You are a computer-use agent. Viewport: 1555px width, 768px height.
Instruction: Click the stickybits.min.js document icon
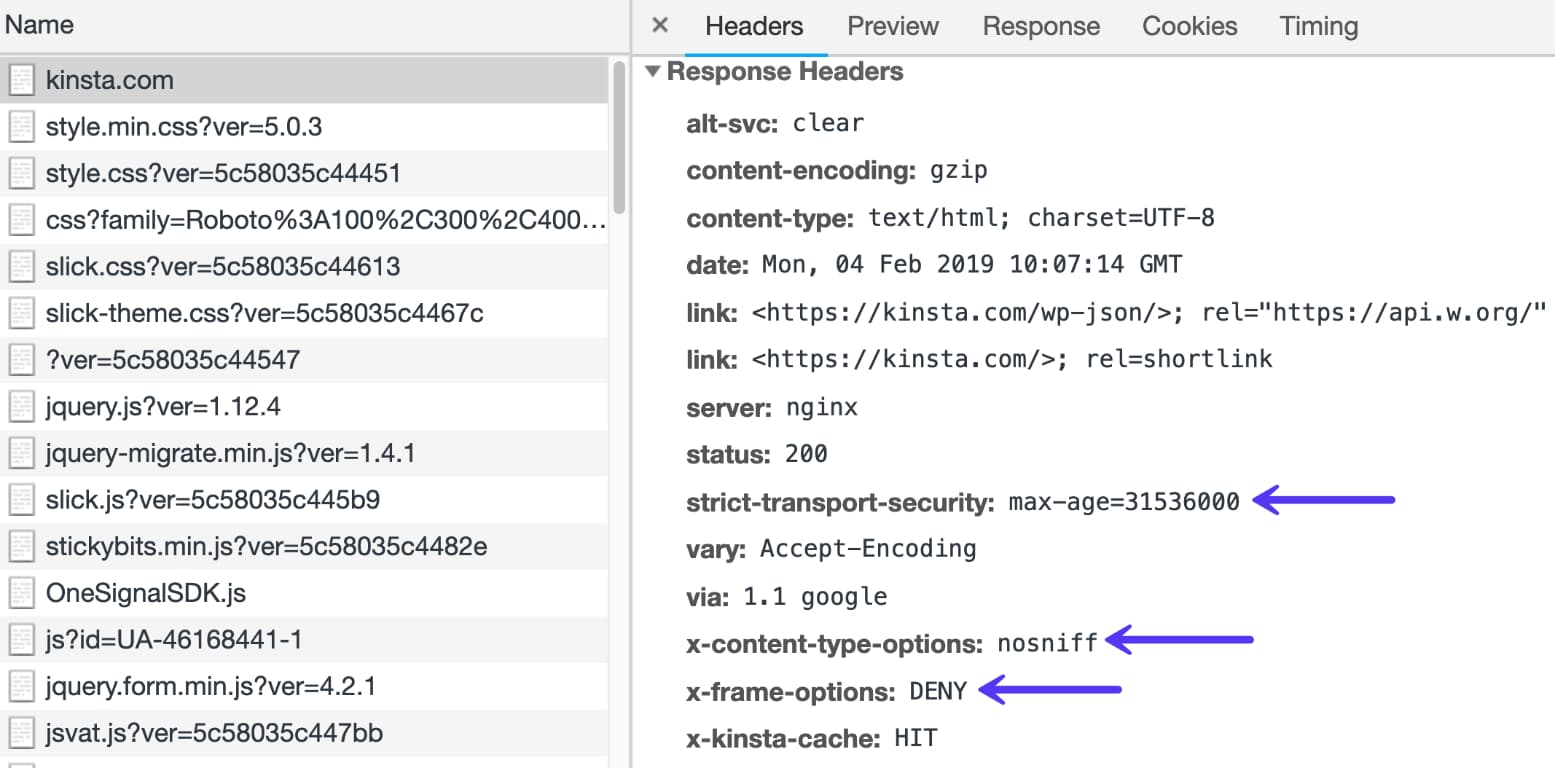[x=21, y=546]
